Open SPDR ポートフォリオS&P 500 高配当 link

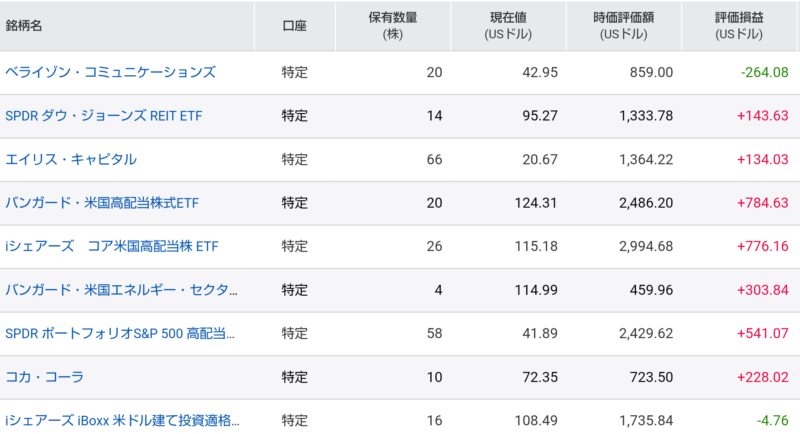120,334
